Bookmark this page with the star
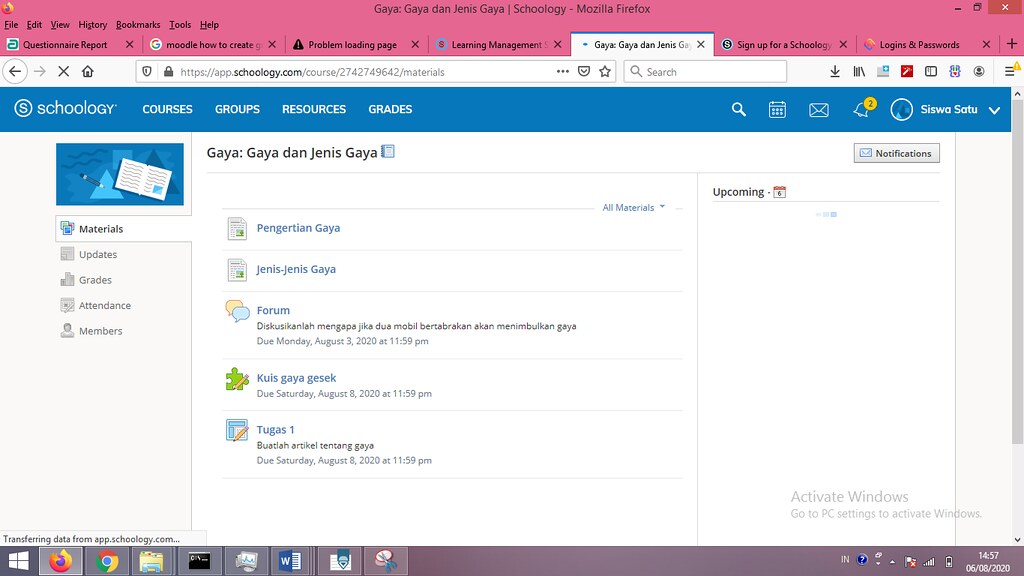Viewport: 1024px width, 576px height. point(605,72)
